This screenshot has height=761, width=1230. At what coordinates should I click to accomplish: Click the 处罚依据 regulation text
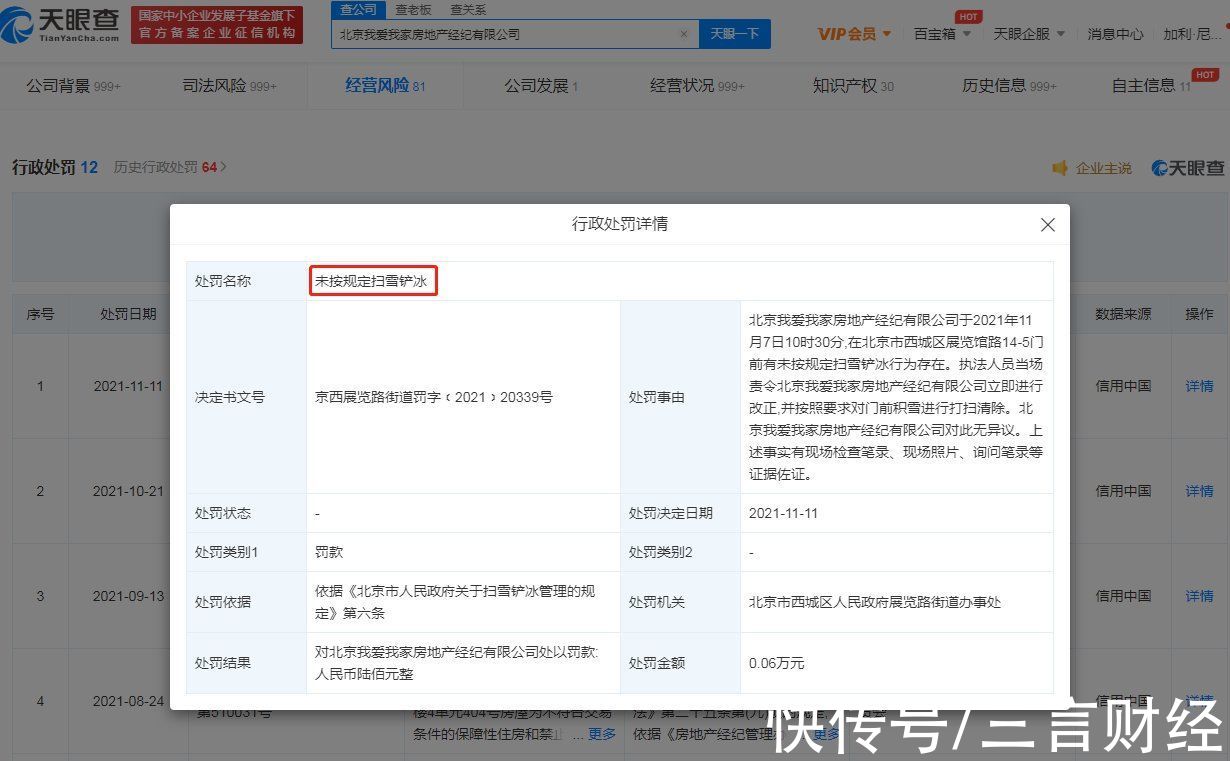pos(454,602)
